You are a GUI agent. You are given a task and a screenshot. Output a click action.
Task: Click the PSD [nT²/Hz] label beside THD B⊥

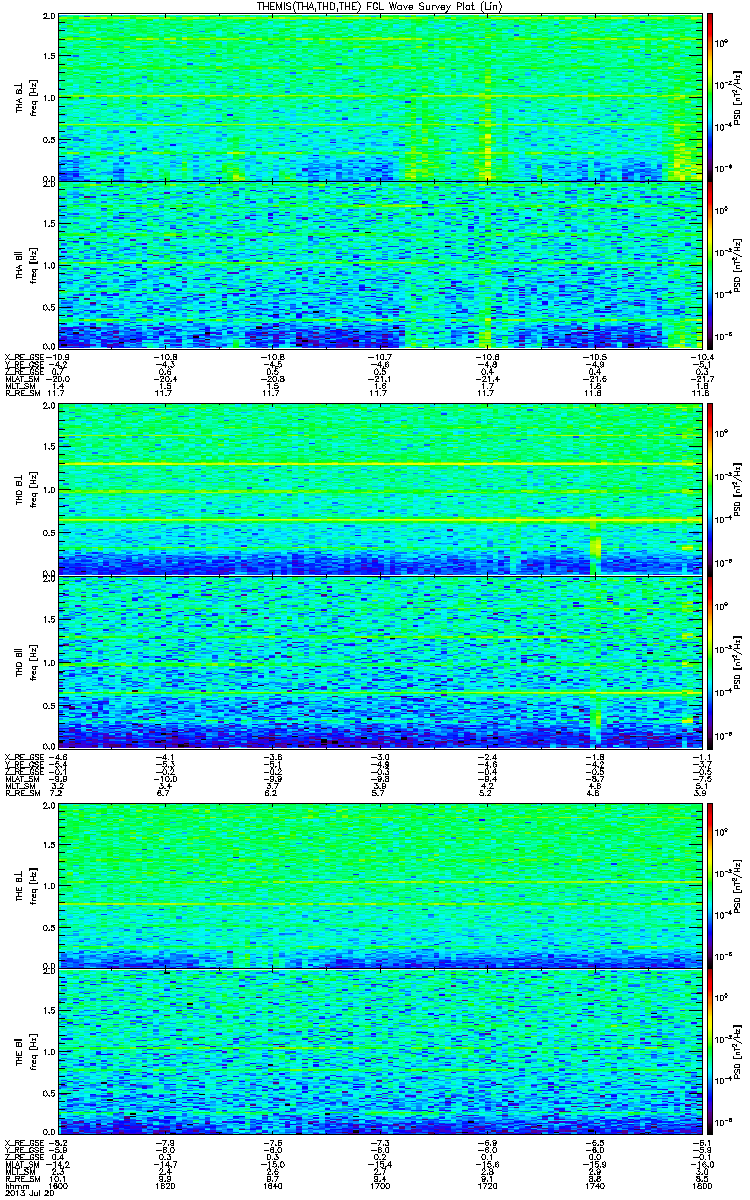pos(738,491)
